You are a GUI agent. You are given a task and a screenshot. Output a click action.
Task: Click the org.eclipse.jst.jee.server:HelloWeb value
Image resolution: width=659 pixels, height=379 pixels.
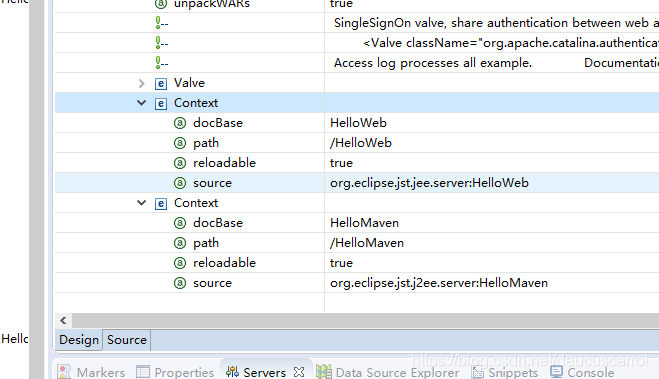429,183
